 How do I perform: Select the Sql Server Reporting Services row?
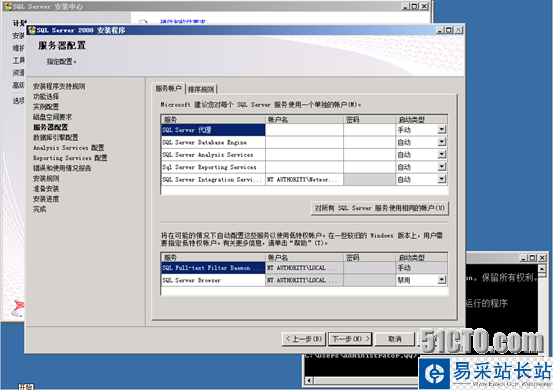point(213,167)
